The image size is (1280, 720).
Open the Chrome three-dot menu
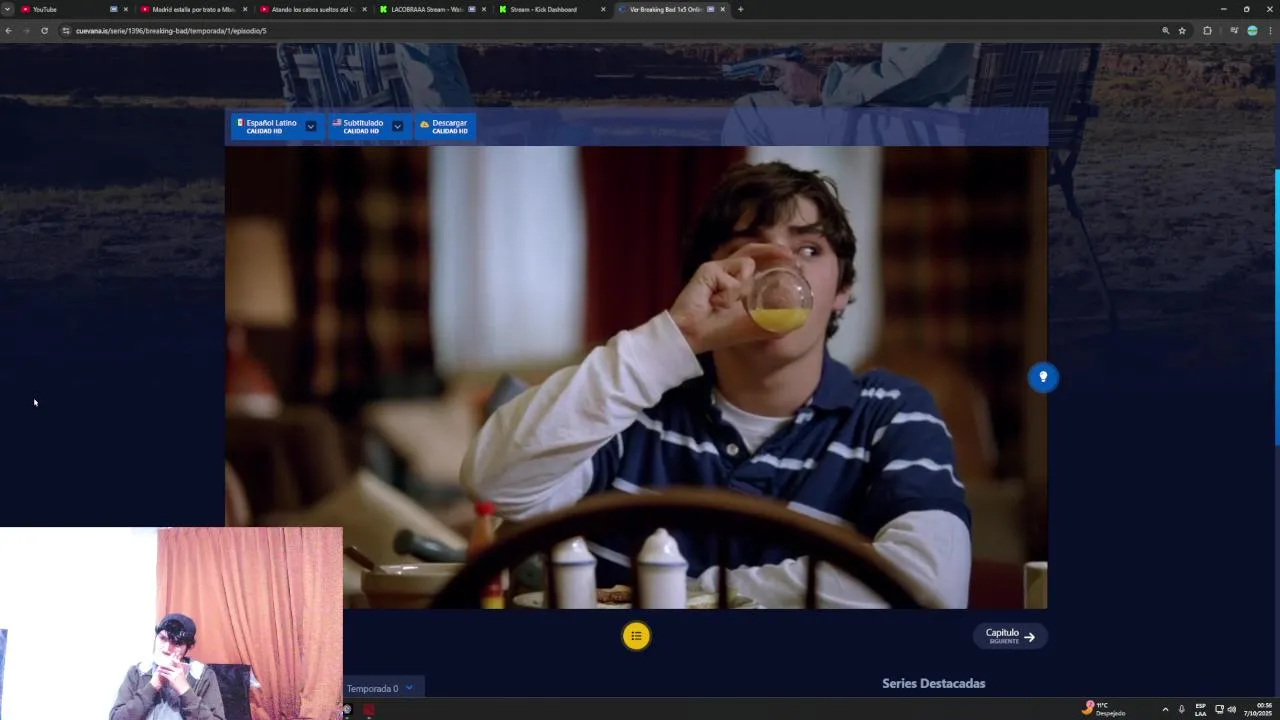pyautogui.click(x=1271, y=31)
